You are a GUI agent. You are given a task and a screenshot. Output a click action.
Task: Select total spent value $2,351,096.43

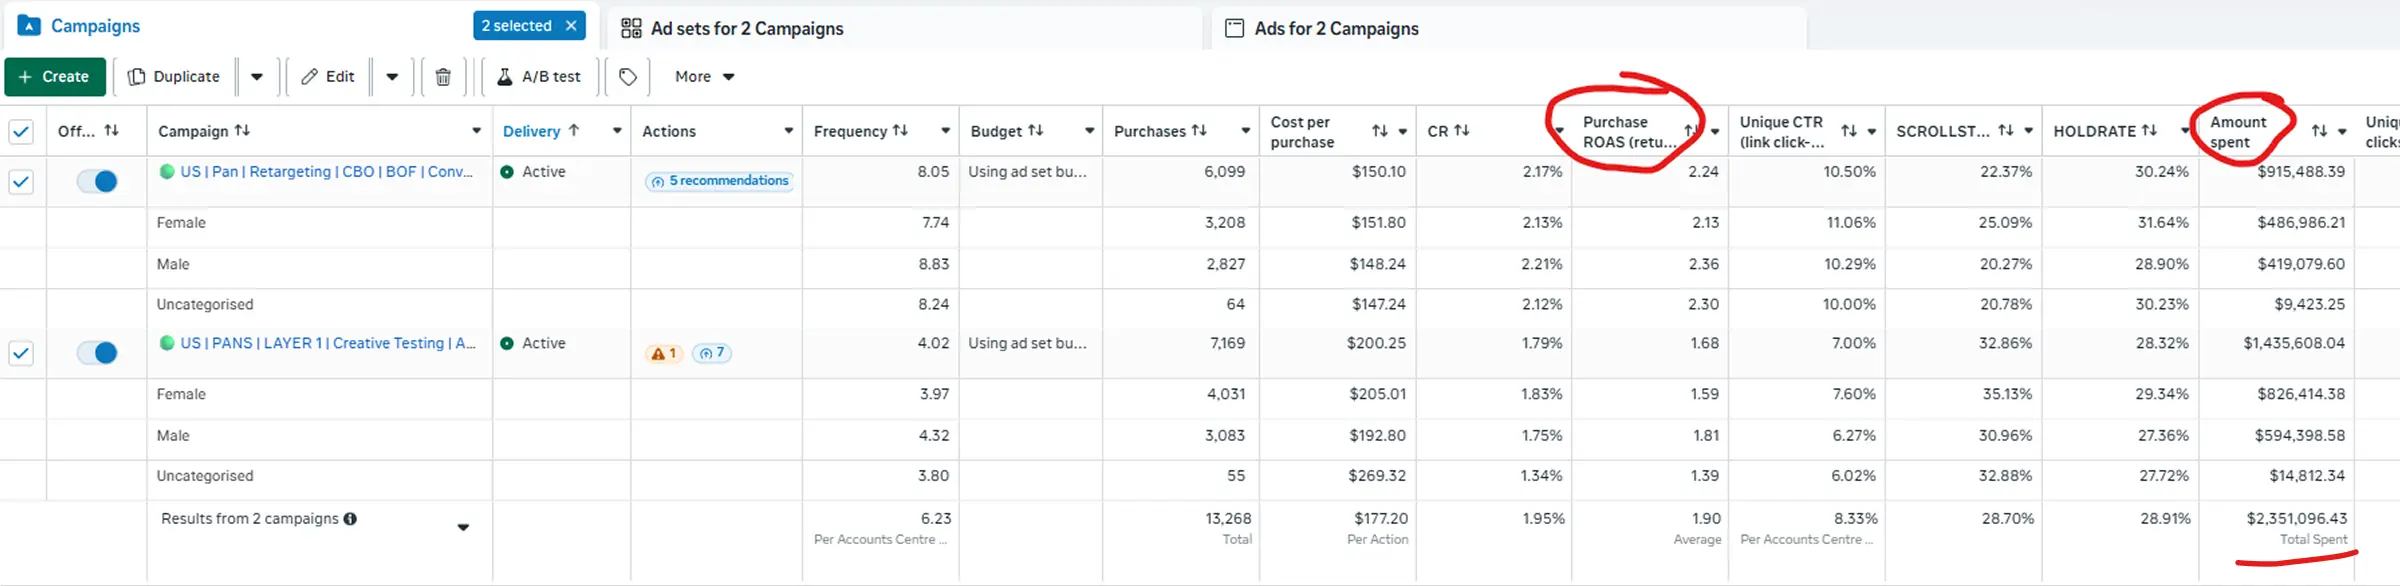click(x=2296, y=518)
